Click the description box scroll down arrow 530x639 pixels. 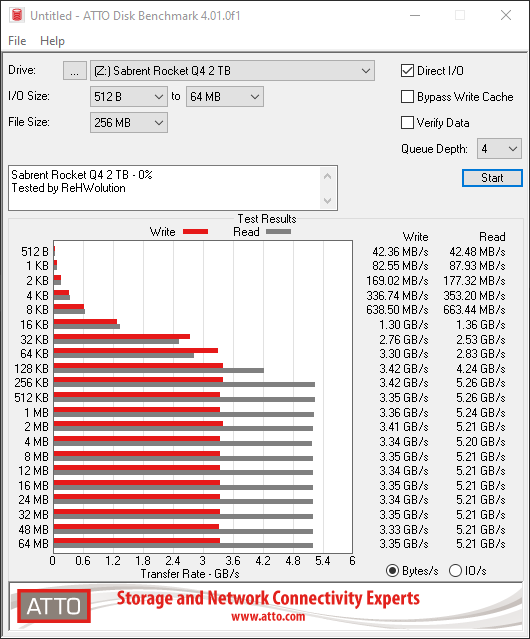(328, 201)
